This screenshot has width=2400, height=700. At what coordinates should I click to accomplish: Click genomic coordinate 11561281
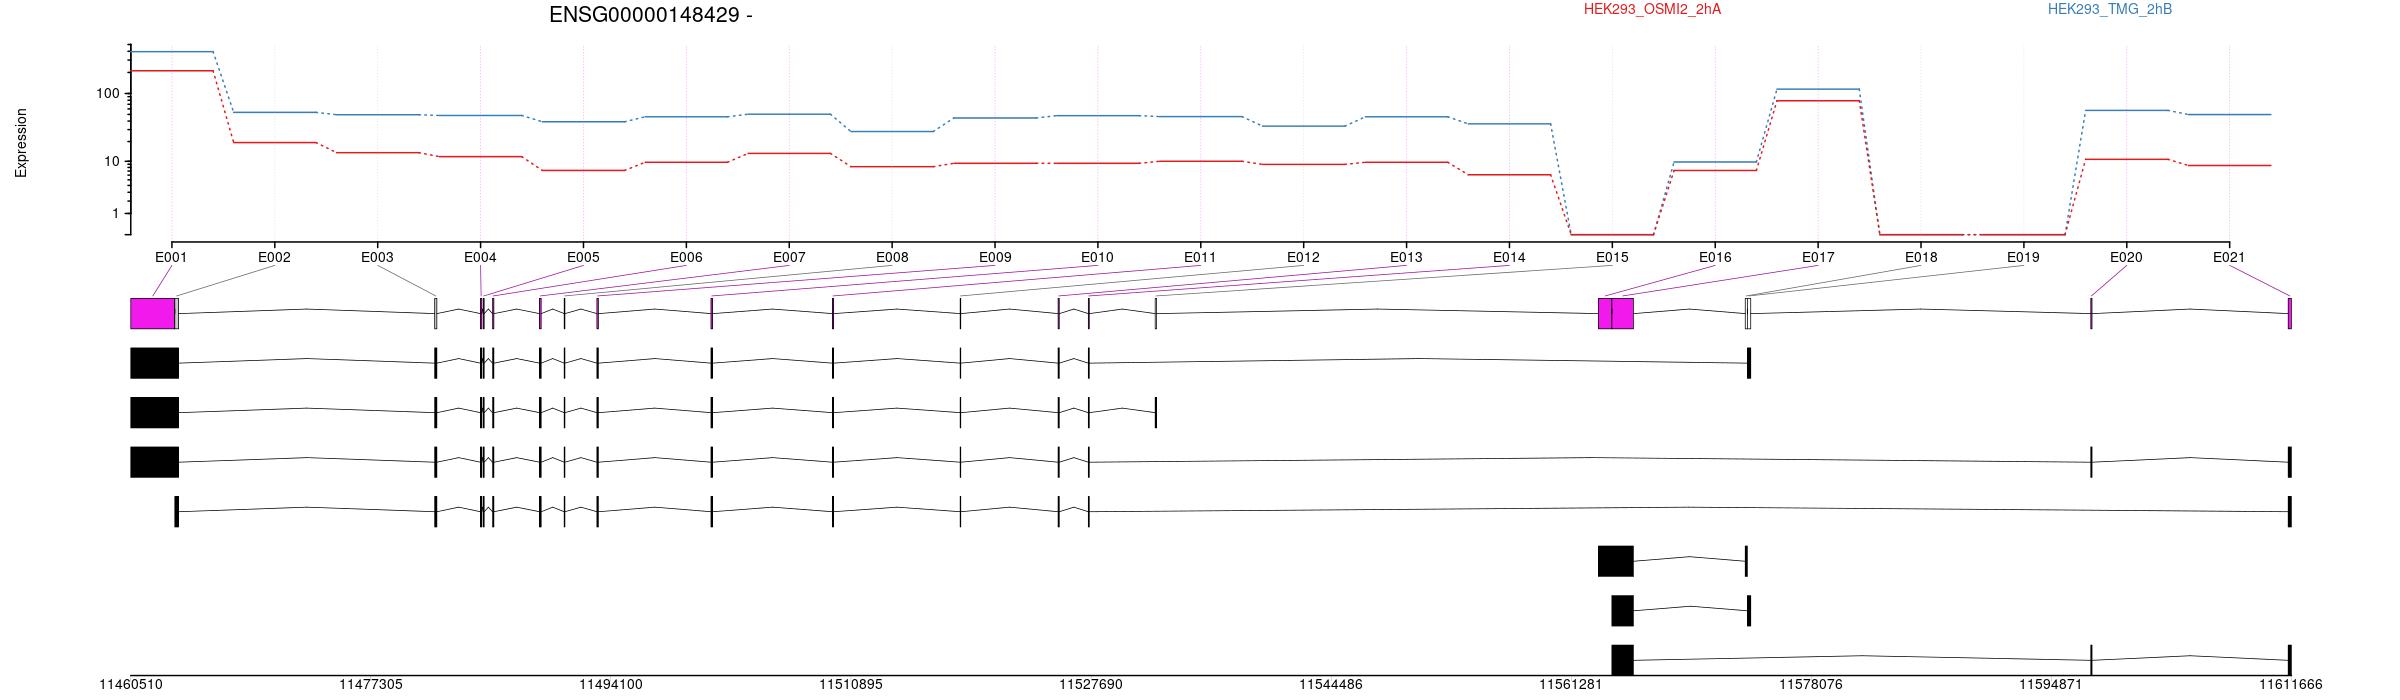coord(1571,685)
